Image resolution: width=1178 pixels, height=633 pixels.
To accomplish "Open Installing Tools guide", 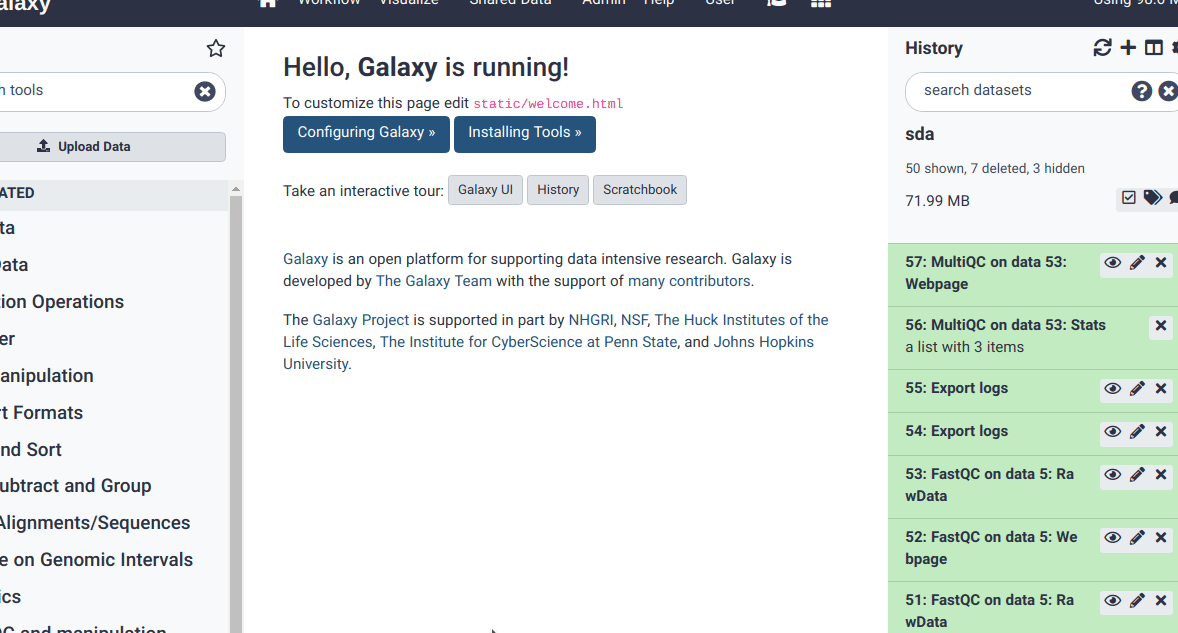I will coord(524,134).
